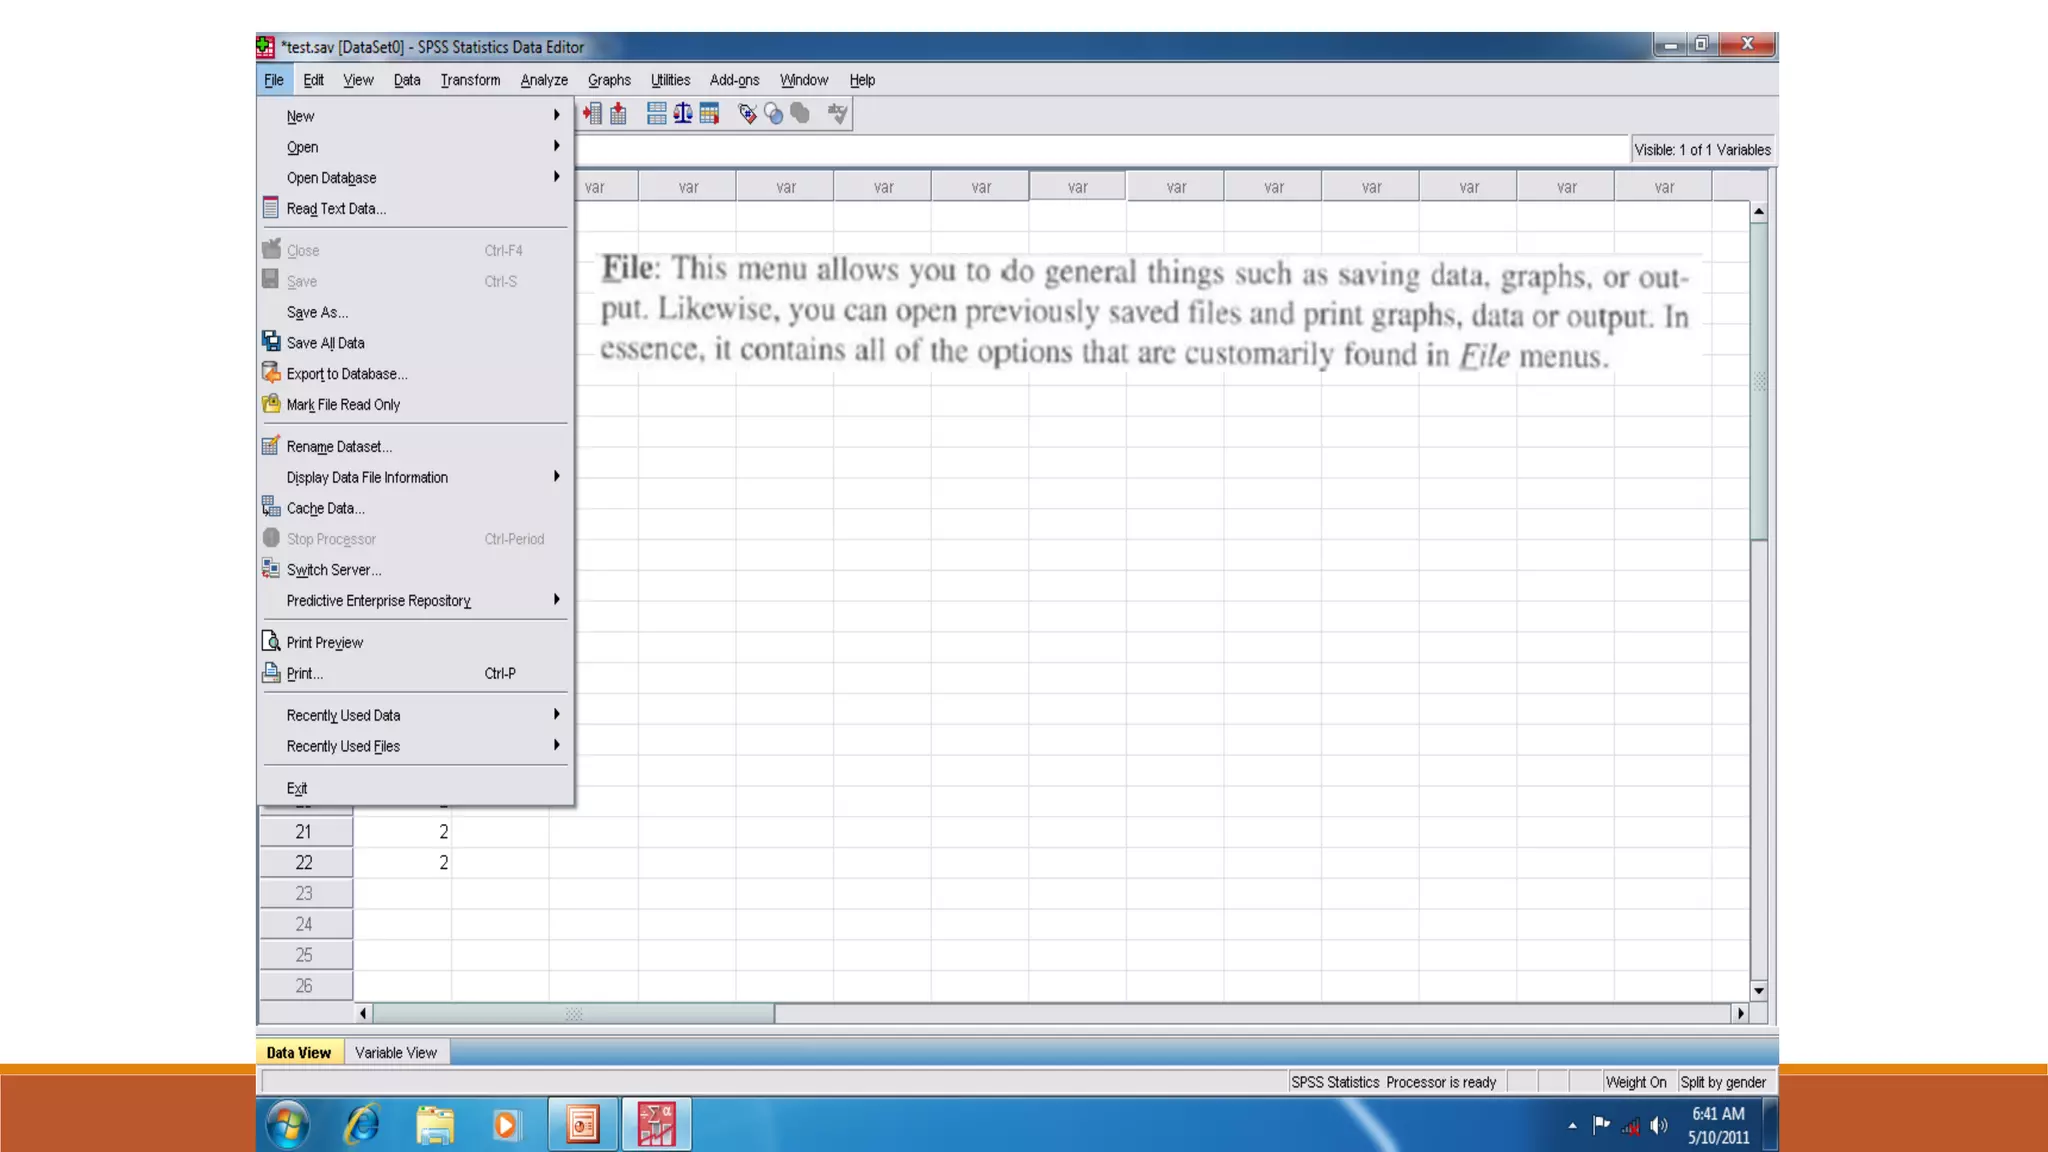This screenshot has width=2048, height=1152.
Task: Toggle Mark File Read Only
Action: 343,405
